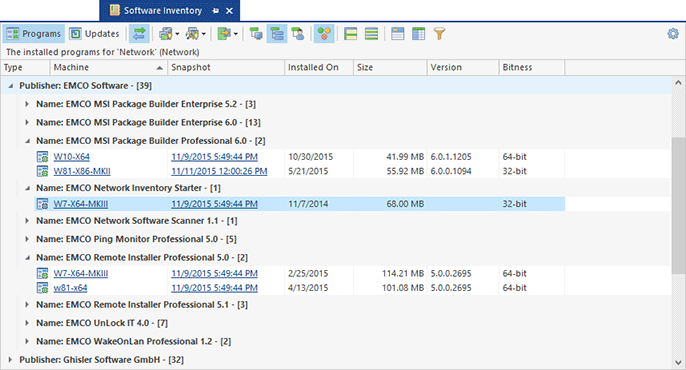Screen dimensions: 686x370
Task: Expand EMCO WakeOnLan Professional 1.2 group
Action: 27,342
